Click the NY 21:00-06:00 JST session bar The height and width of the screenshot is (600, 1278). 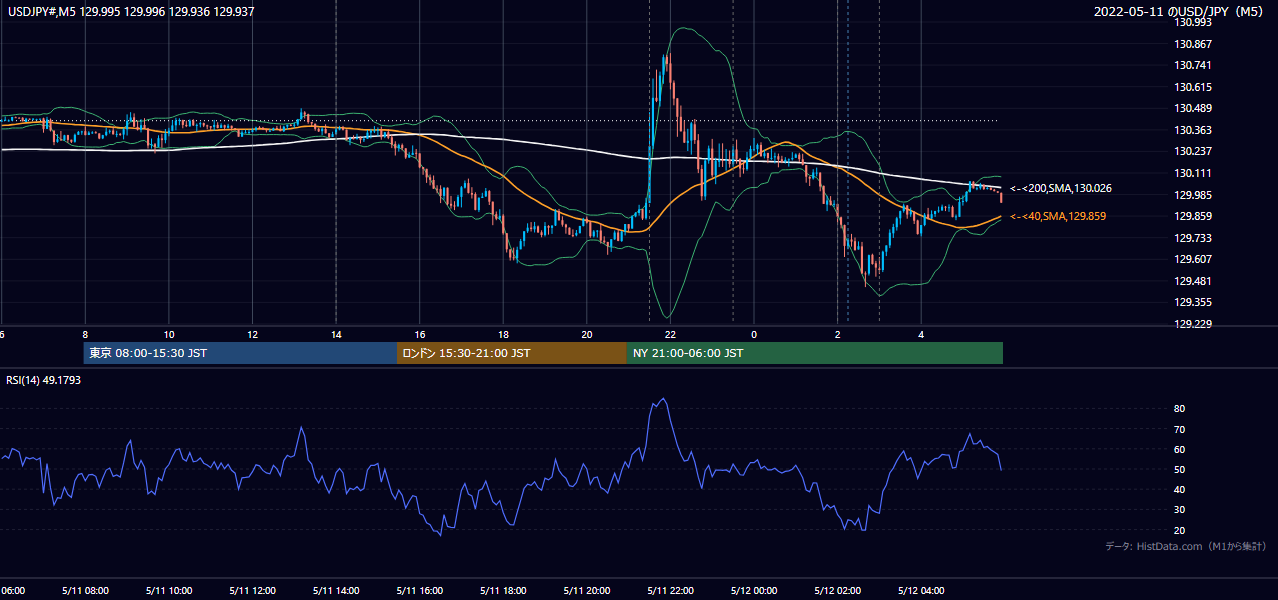[x=815, y=353]
